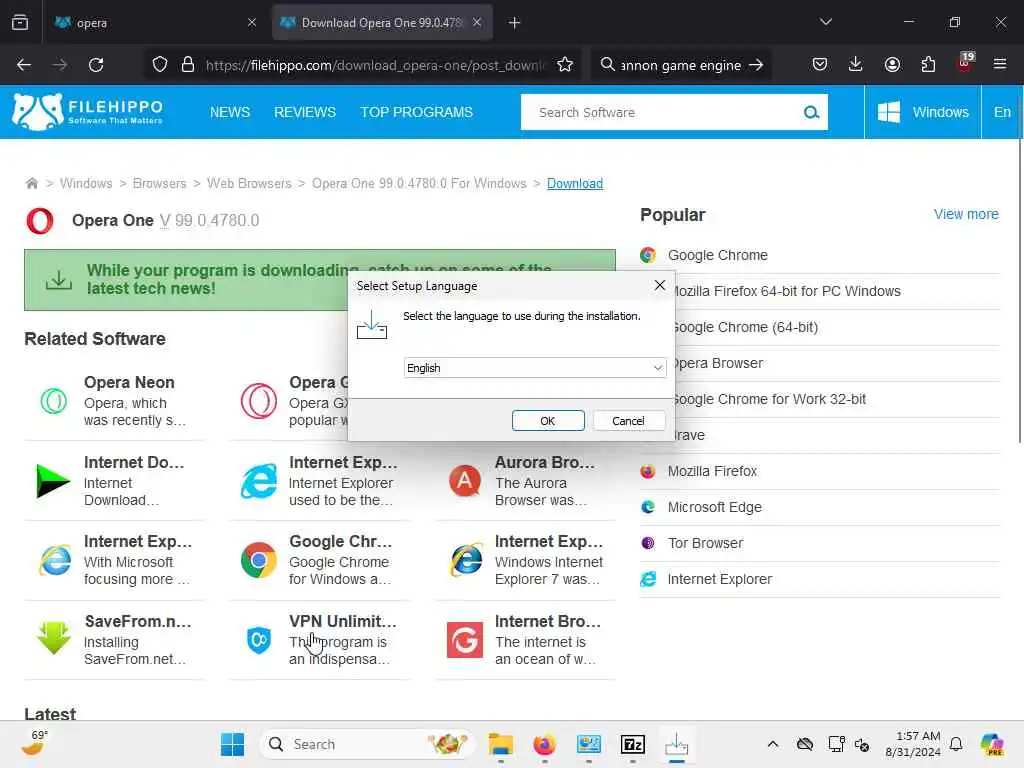Viewport: 1024px width, 768px height.
Task: Open the notifications bell icon
Action: (x=956, y=744)
